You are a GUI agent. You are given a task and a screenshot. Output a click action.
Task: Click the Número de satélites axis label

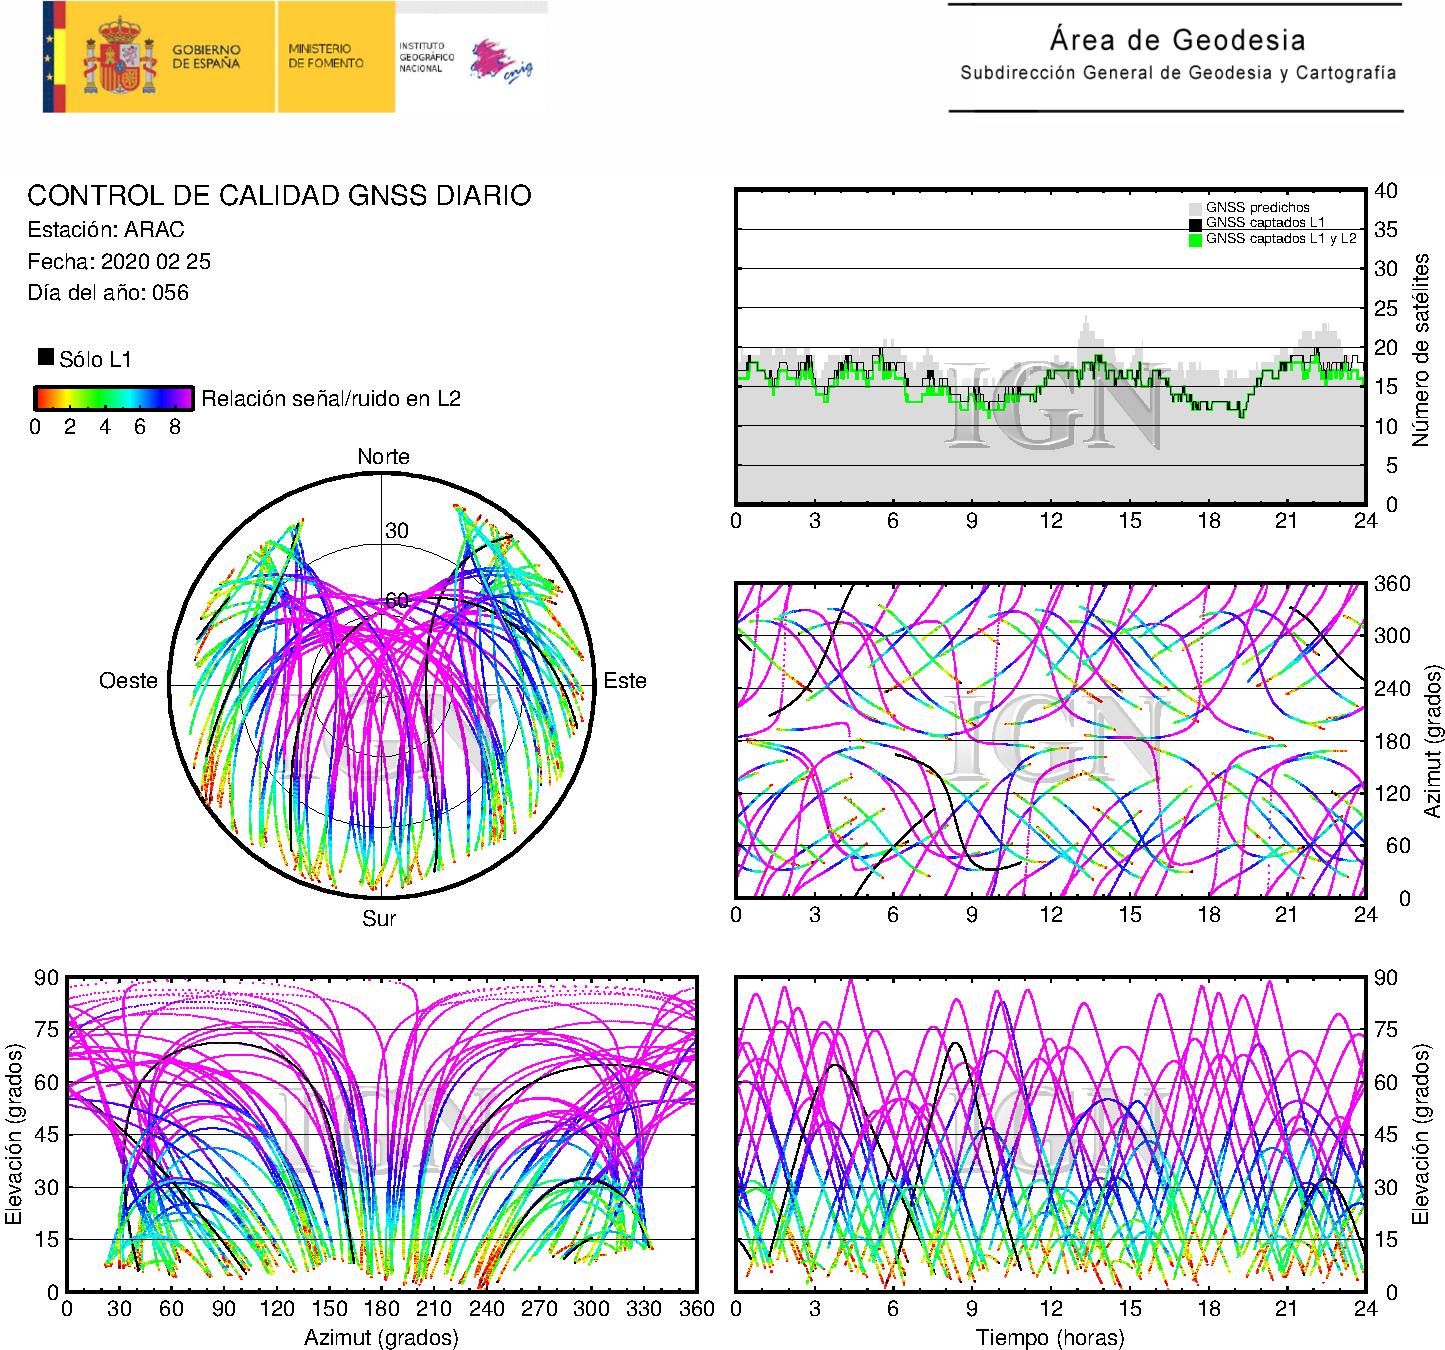coord(1420,349)
